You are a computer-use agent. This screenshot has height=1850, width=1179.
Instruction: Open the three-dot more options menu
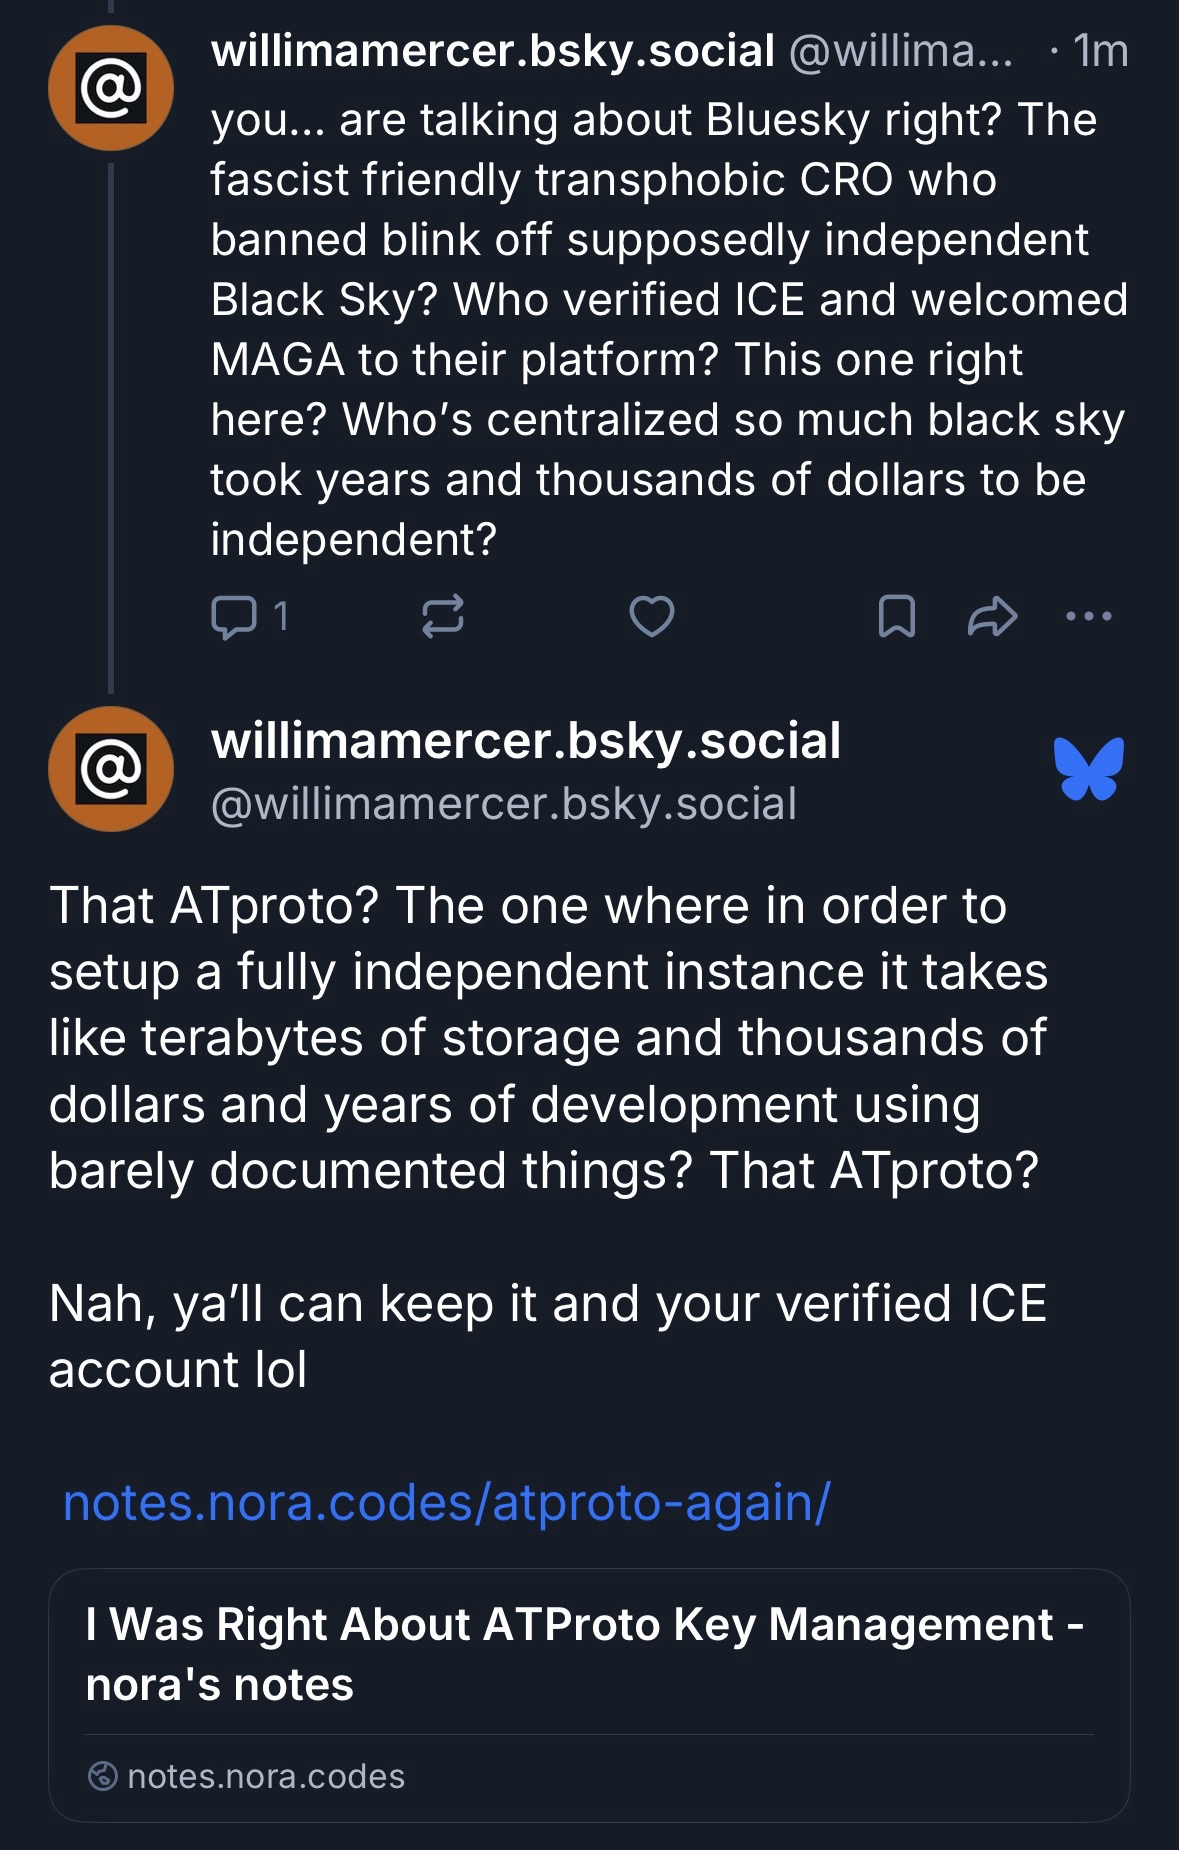1089,616
